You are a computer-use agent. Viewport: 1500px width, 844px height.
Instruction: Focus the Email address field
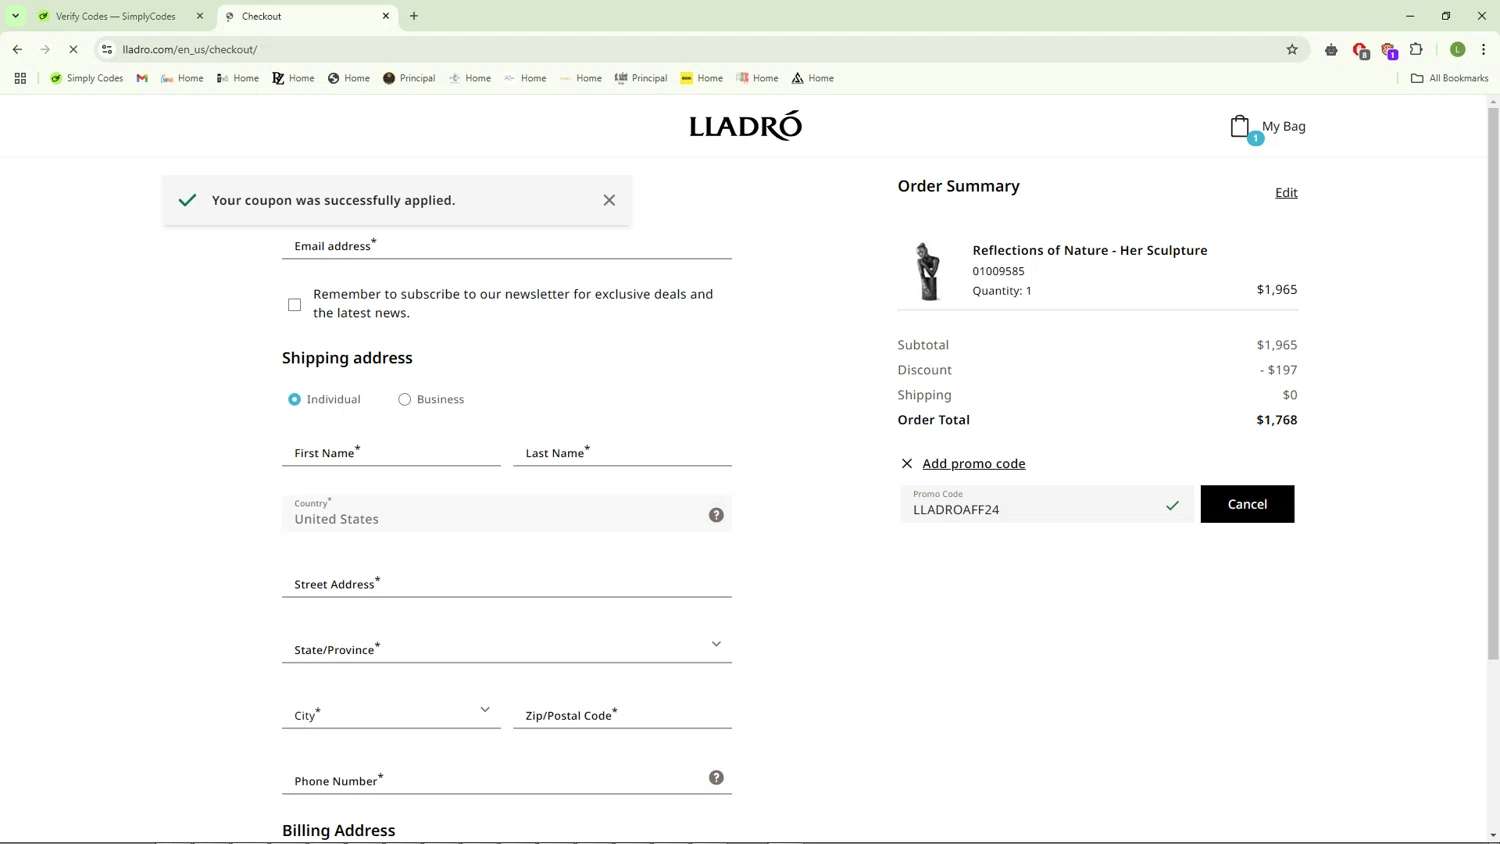[x=507, y=245]
